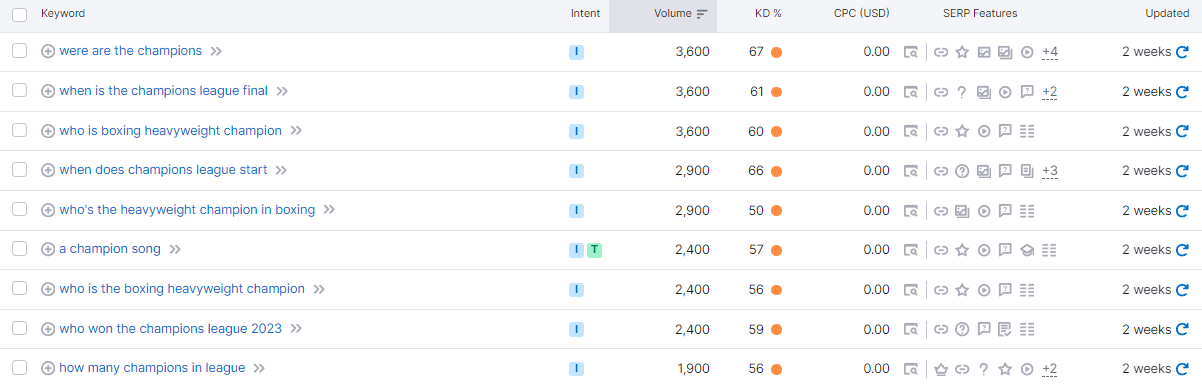The image size is (1202, 387).
Task: Click the refresh icon for 'who is boxing heavyweight champion'
Action: (1182, 132)
